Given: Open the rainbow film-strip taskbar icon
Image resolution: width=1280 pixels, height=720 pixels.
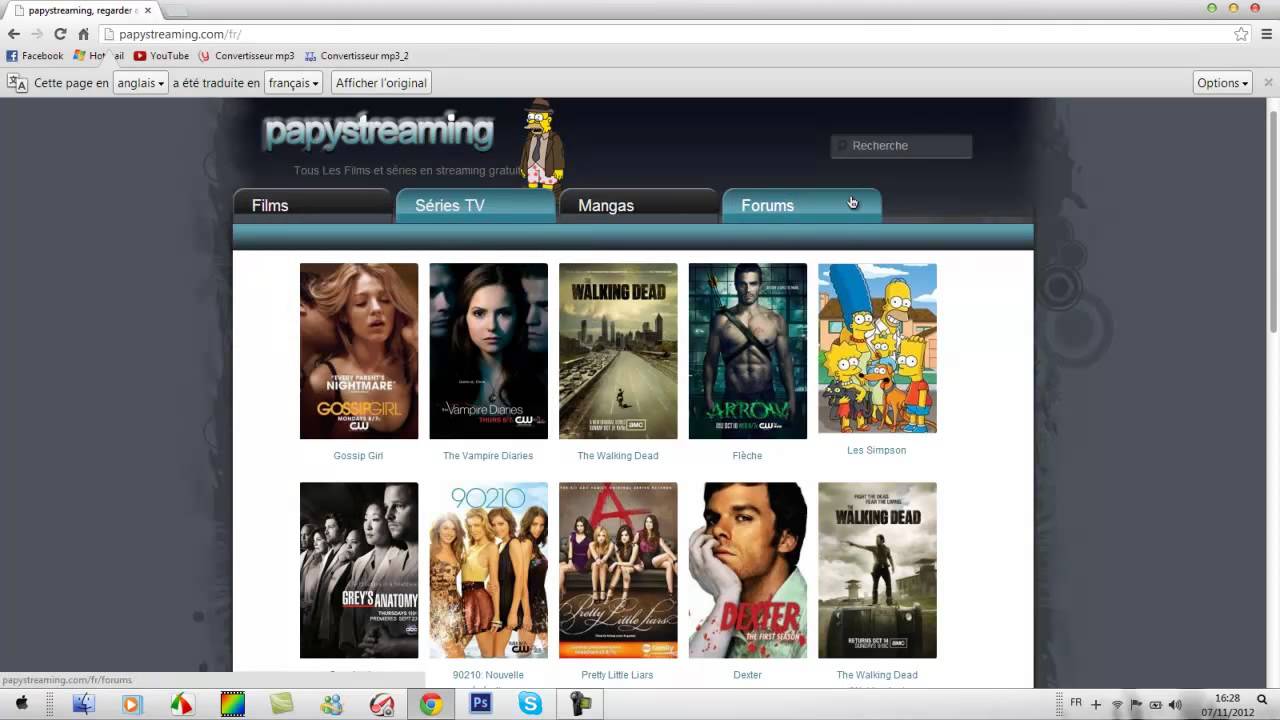Looking at the screenshot, I should [232, 704].
